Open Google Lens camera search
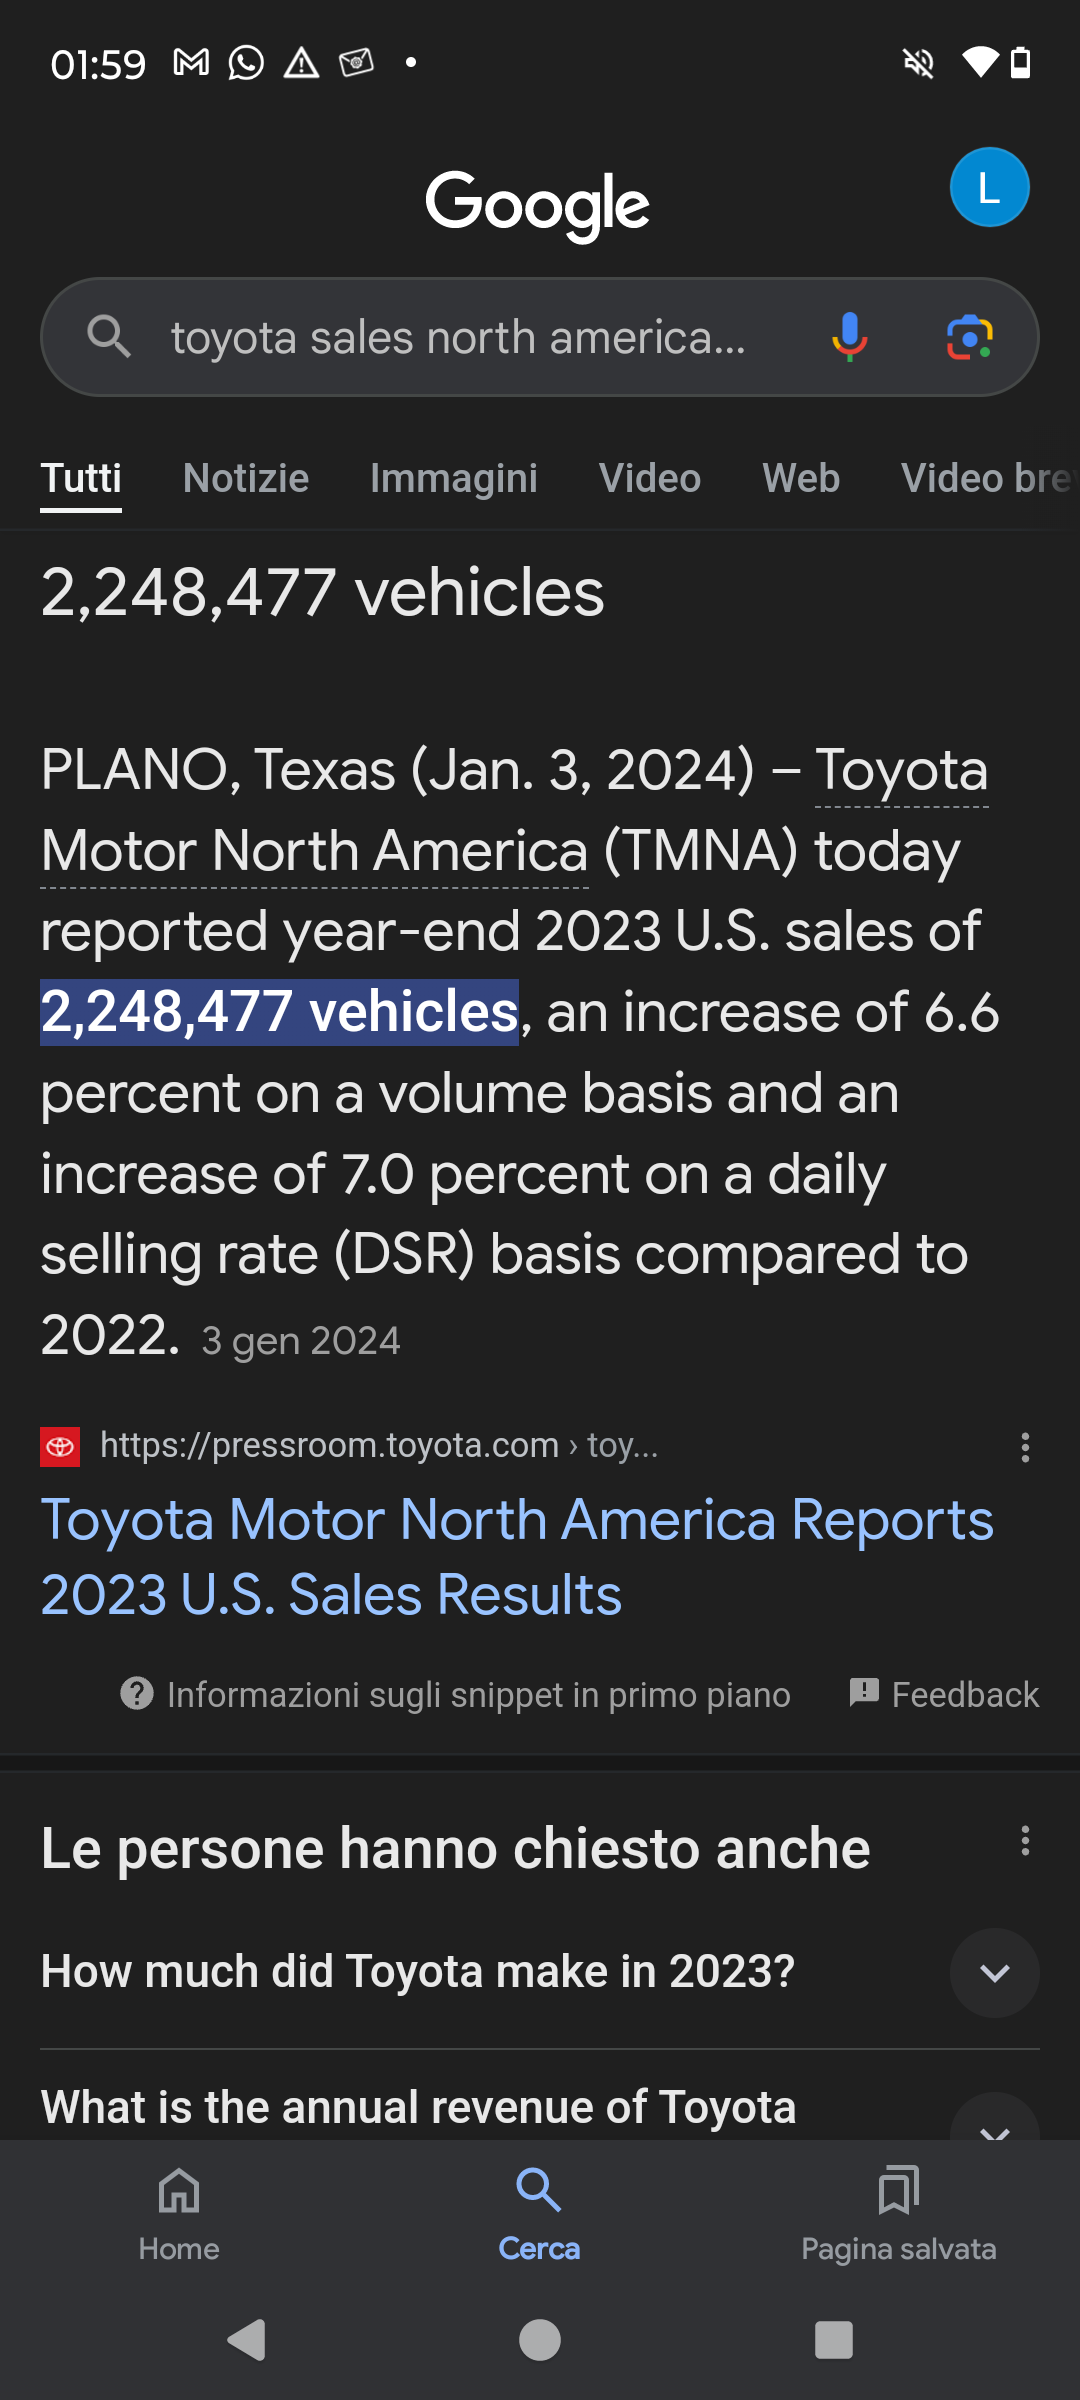Image resolution: width=1080 pixels, height=2400 pixels. tap(969, 337)
